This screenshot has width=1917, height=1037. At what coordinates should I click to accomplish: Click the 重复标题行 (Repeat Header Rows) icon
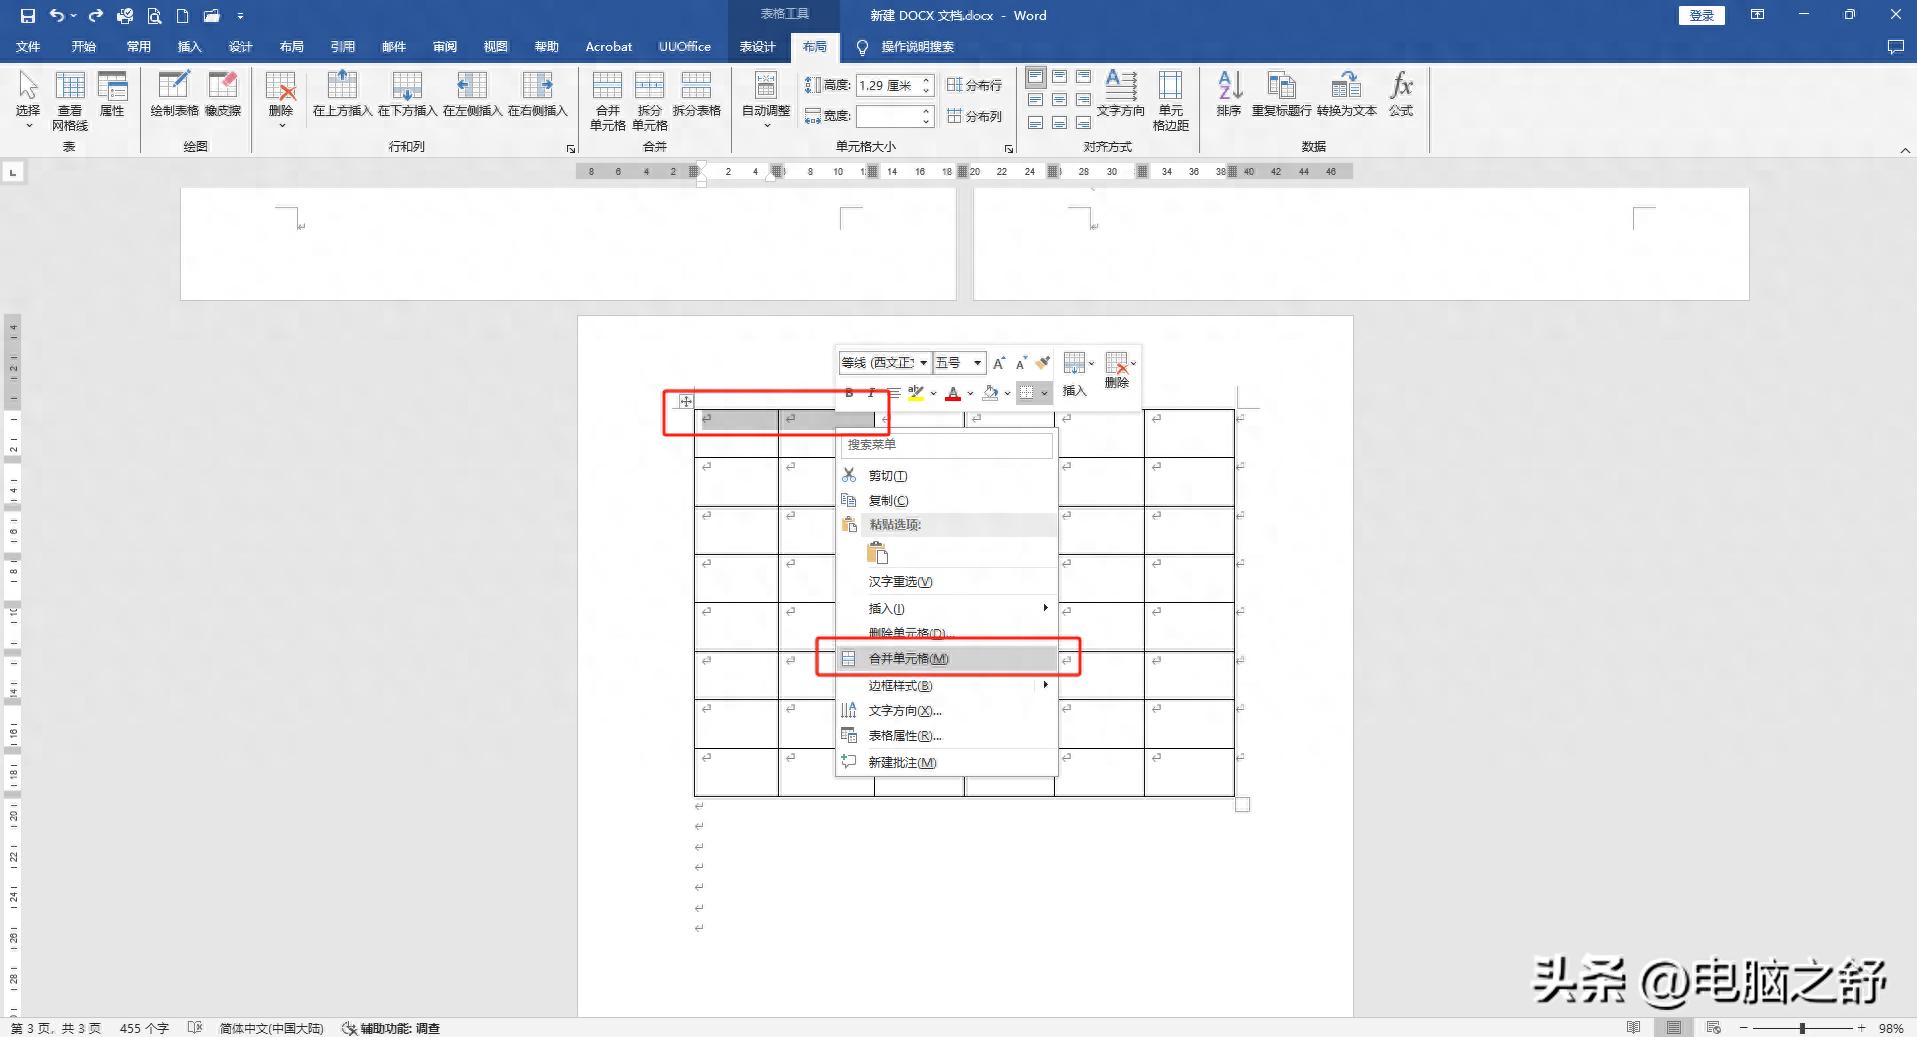1281,95
